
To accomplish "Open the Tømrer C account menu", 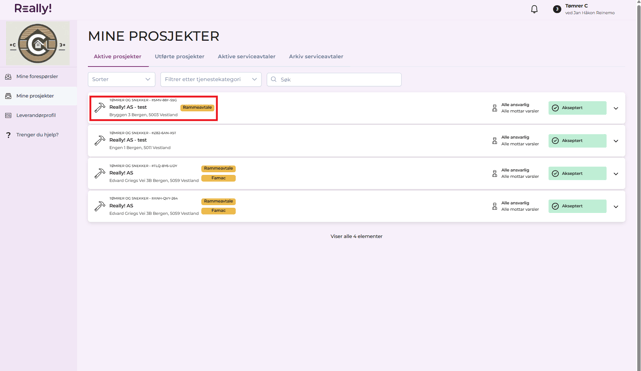I will point(589,9).
